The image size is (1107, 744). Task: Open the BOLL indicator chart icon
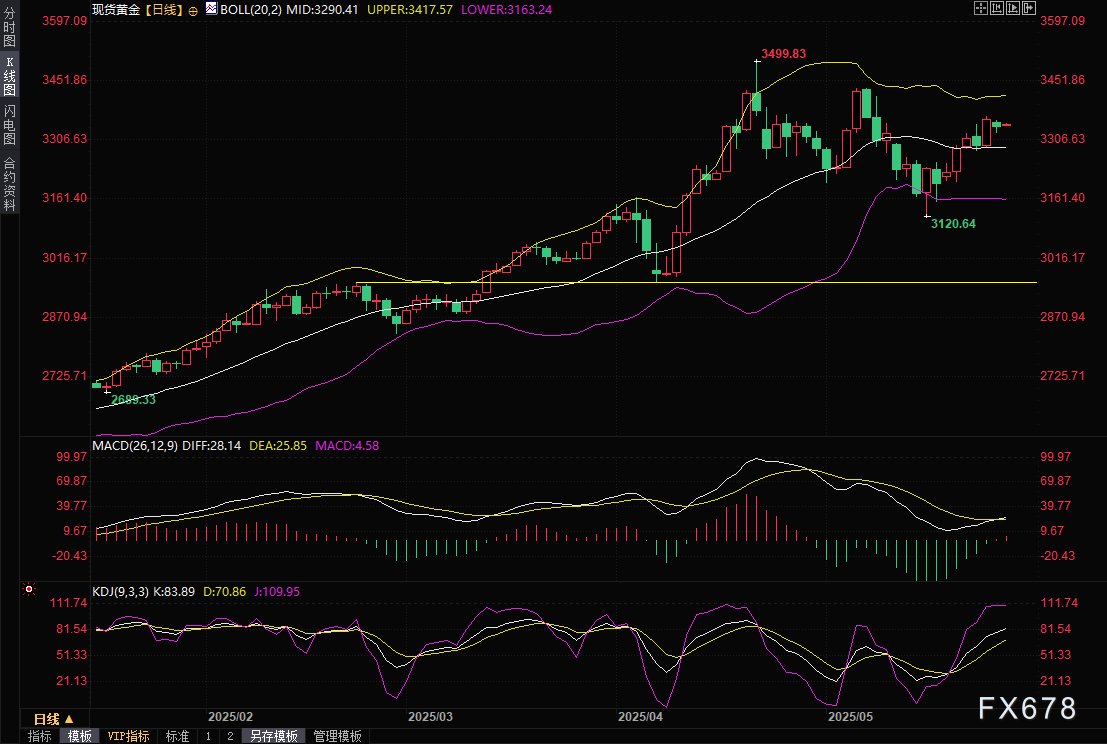[x=210, y=8]
